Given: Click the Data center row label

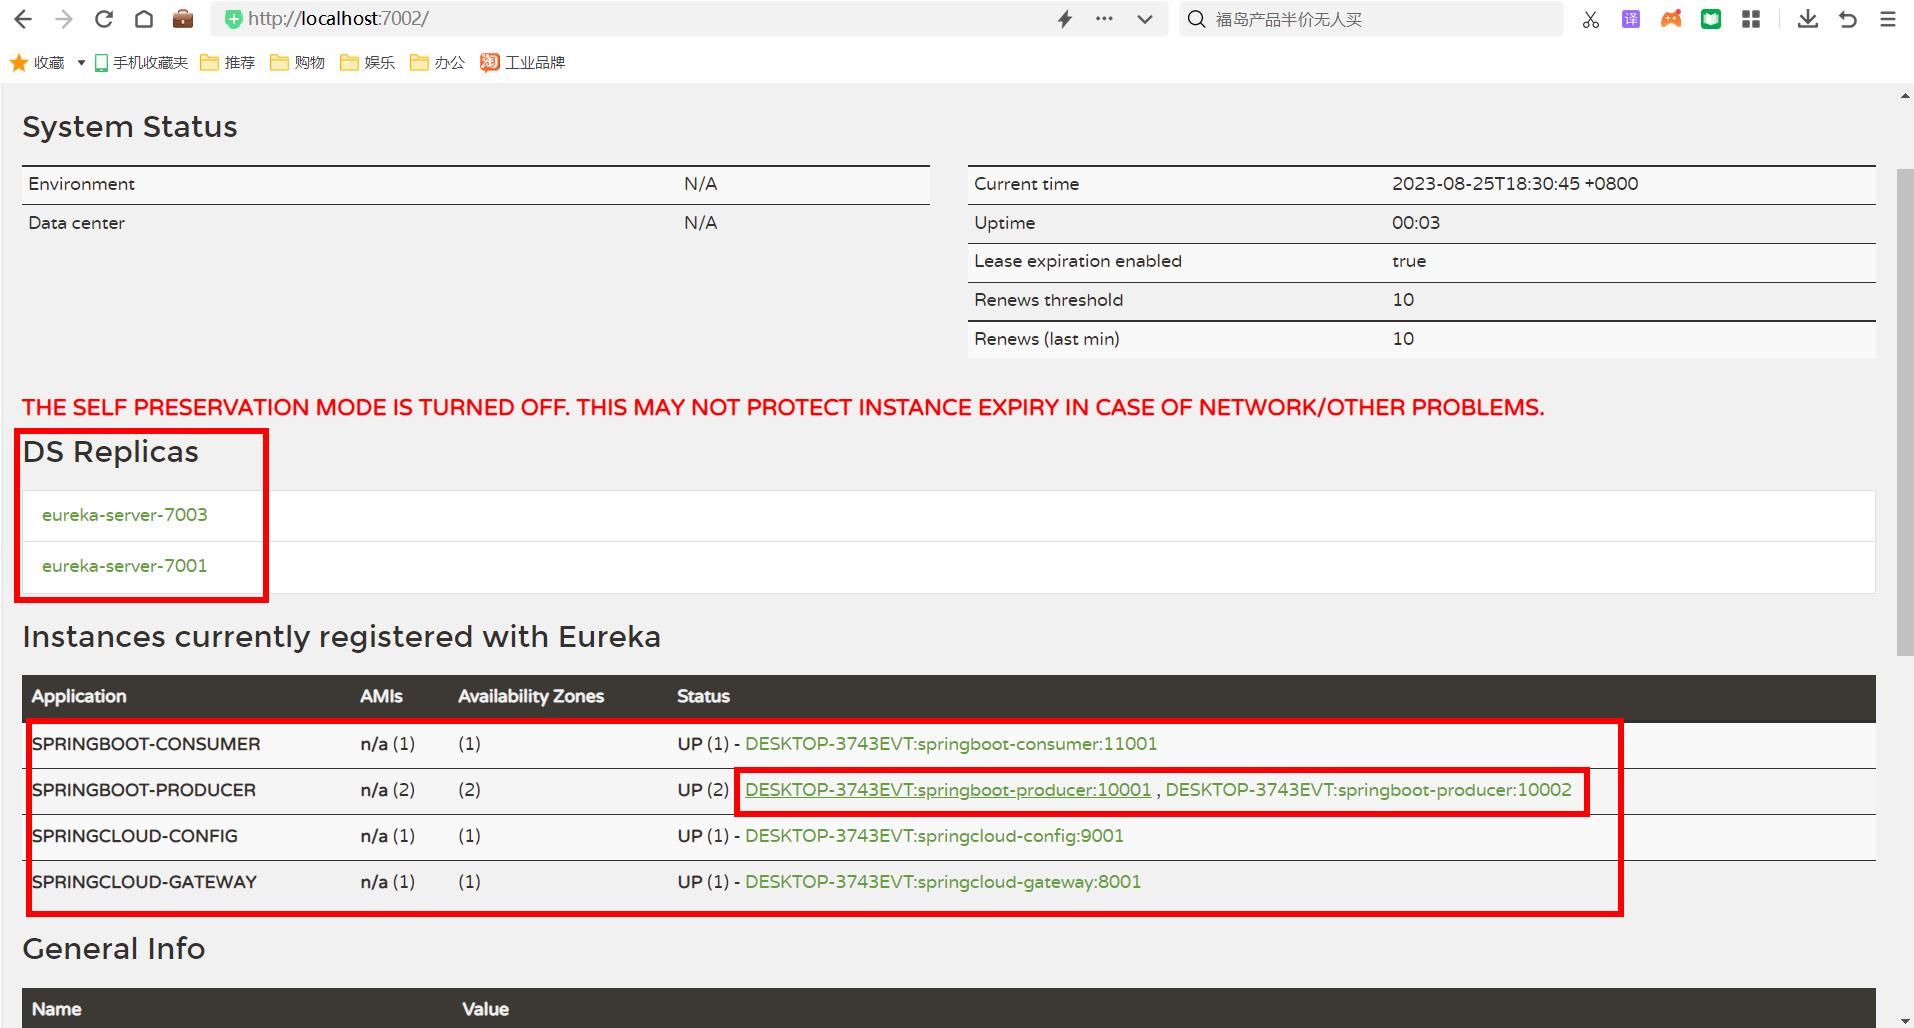Looking at the screenshot, I should (76, 223).
